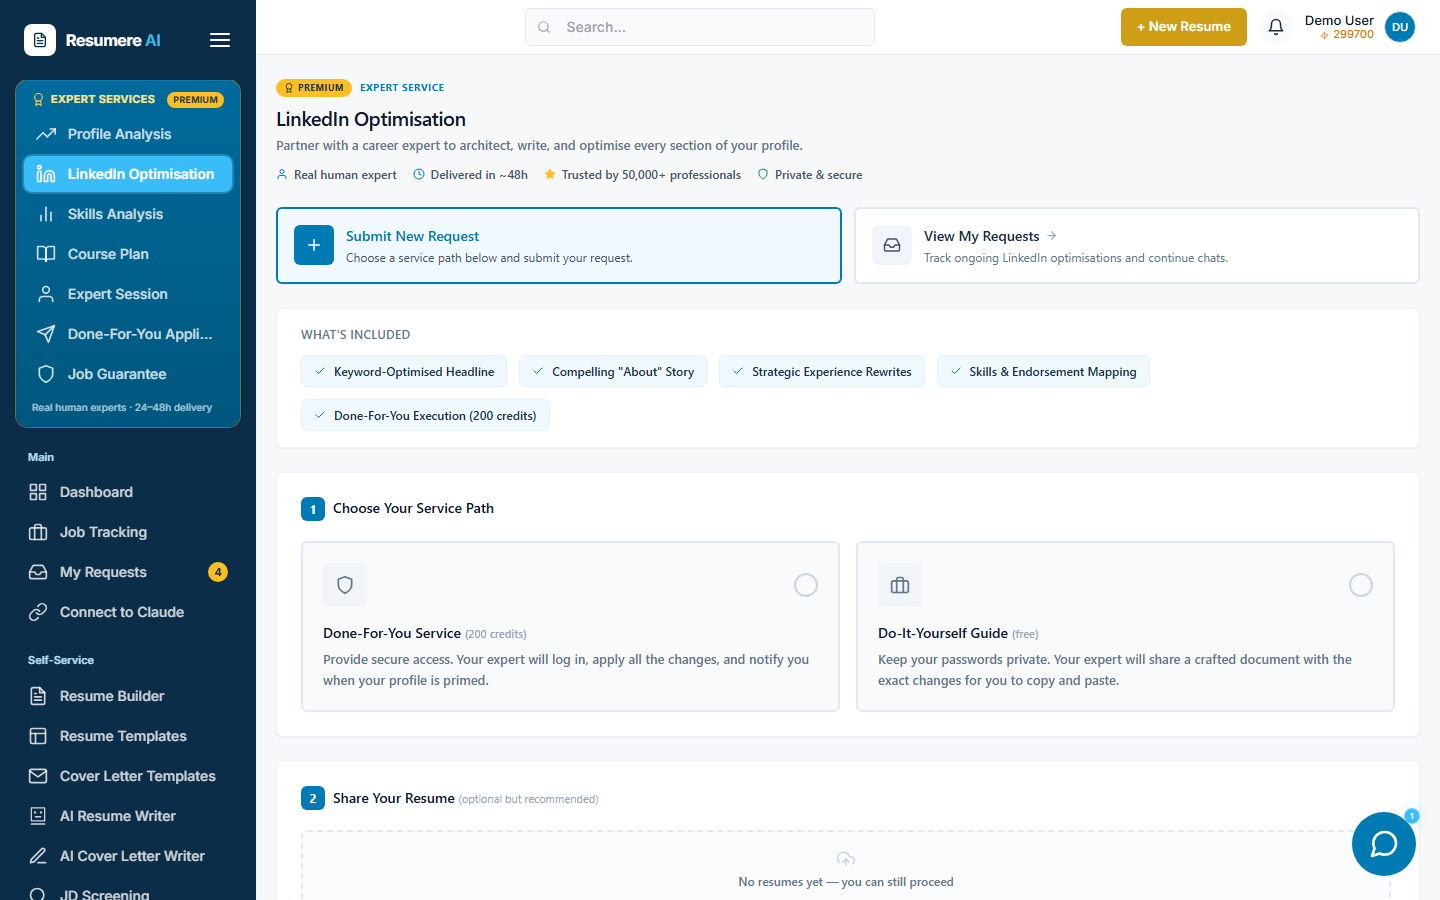Open LinkedIn Optimisation in sidebar
The width and height of the screenshot is (1440, 900).
(128, 174)
